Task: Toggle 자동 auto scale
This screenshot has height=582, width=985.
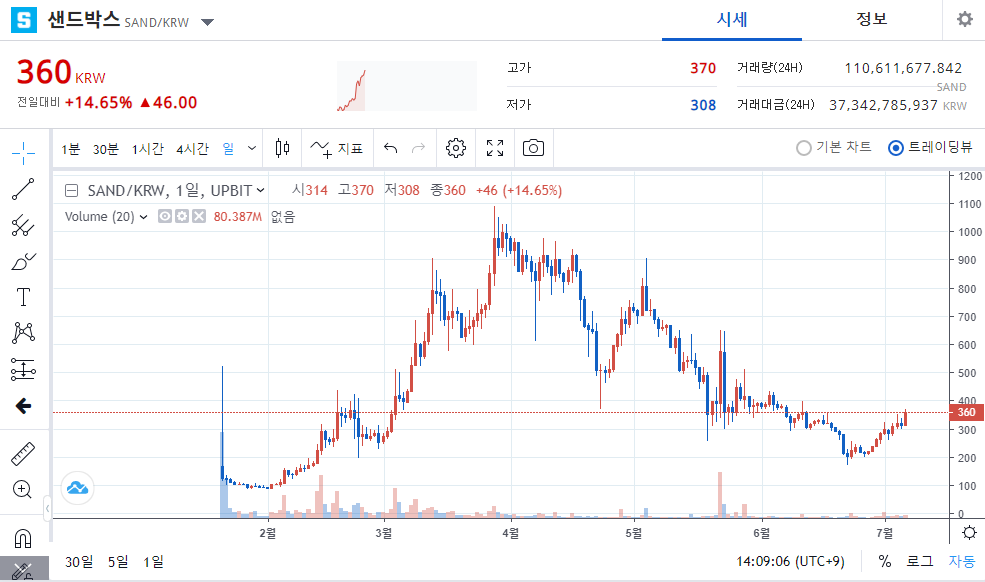Action: point(962,561)
